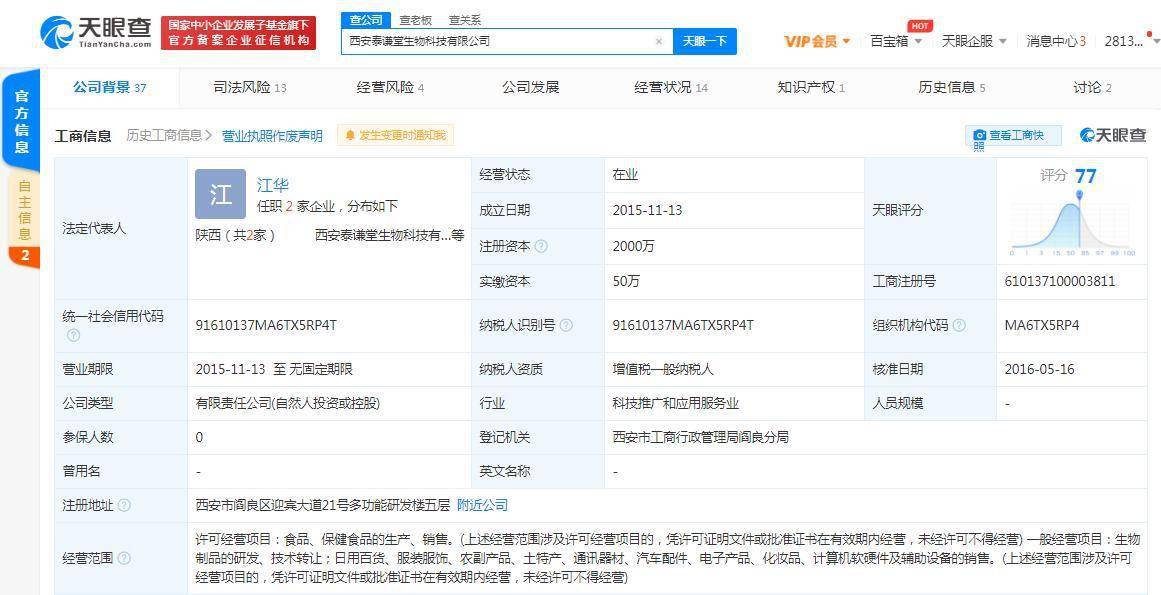Click the 公司类型 value 有限责任公司
The image size is (1161, 595).
287,404
